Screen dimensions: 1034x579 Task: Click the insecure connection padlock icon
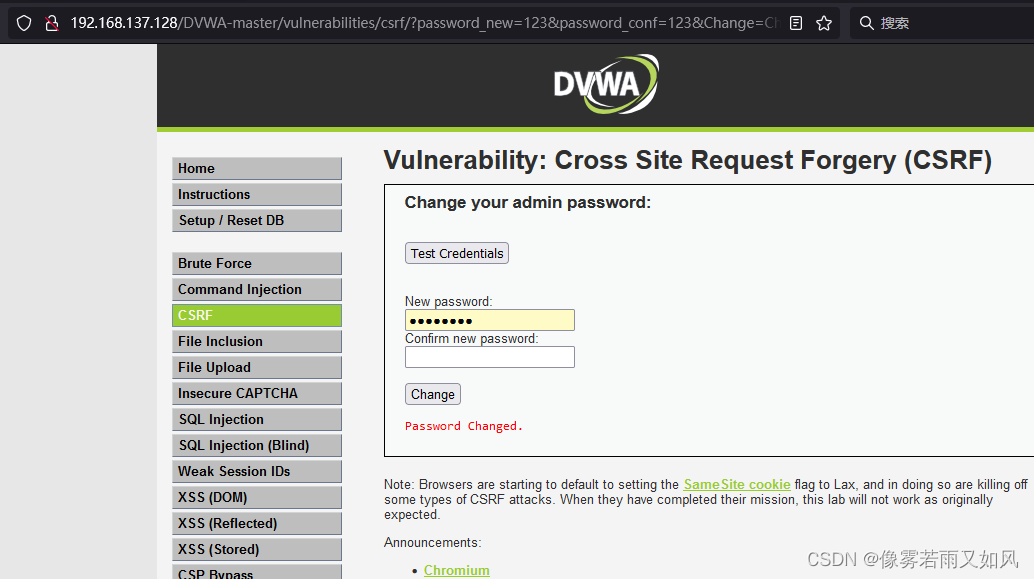pos(53,22)
